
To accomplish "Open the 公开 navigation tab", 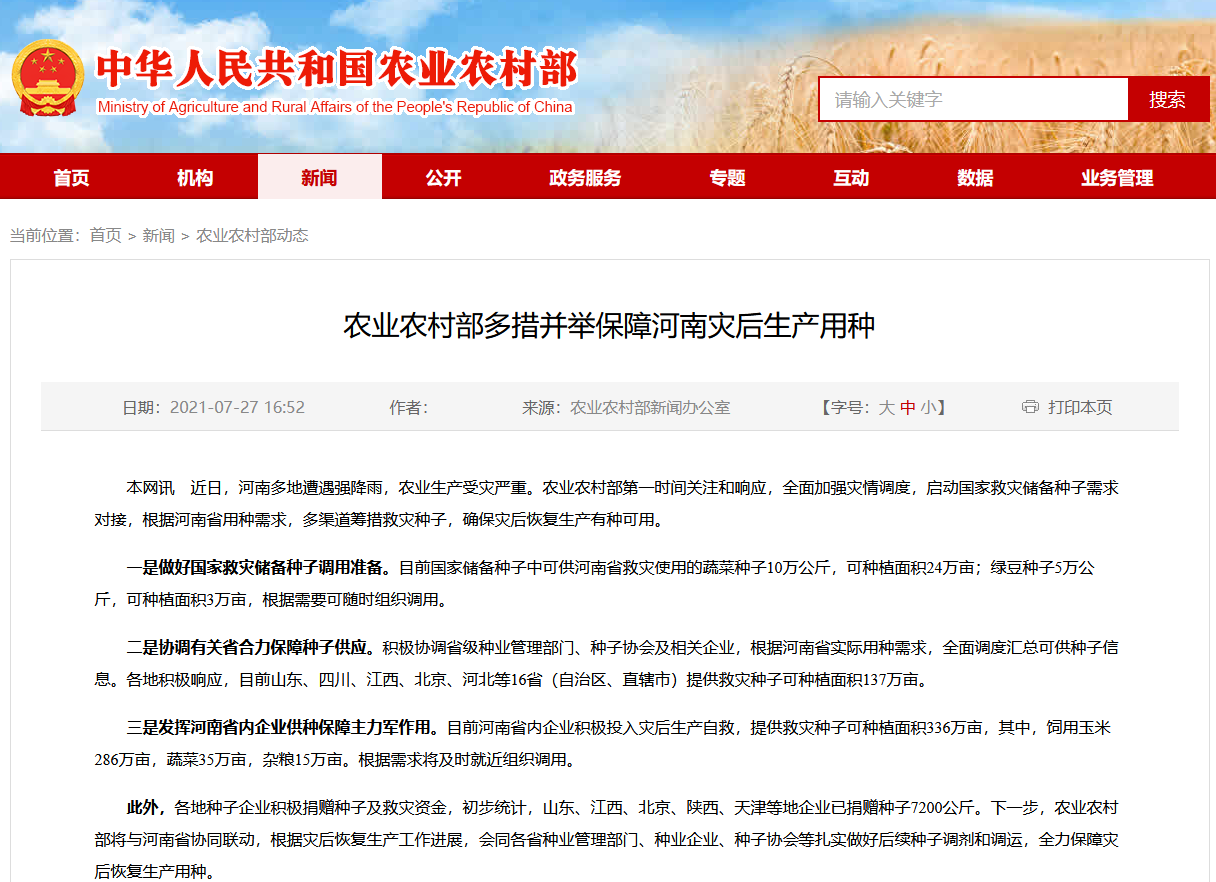I will click(443, 177).
